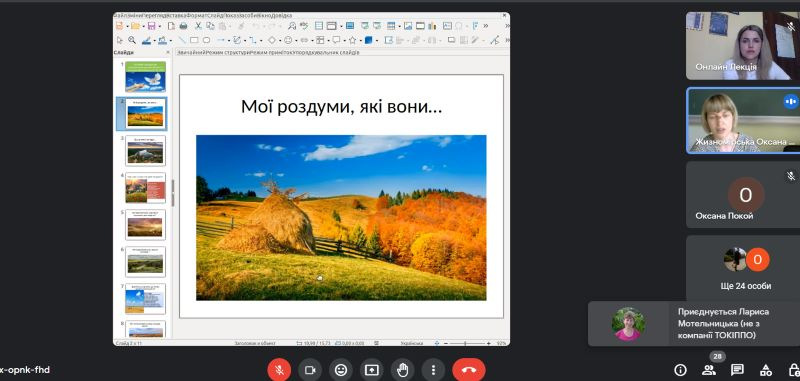Click the Copy icon in Impress toolbar
Viewport: 800px width, 381px height.
coord(210,26)
